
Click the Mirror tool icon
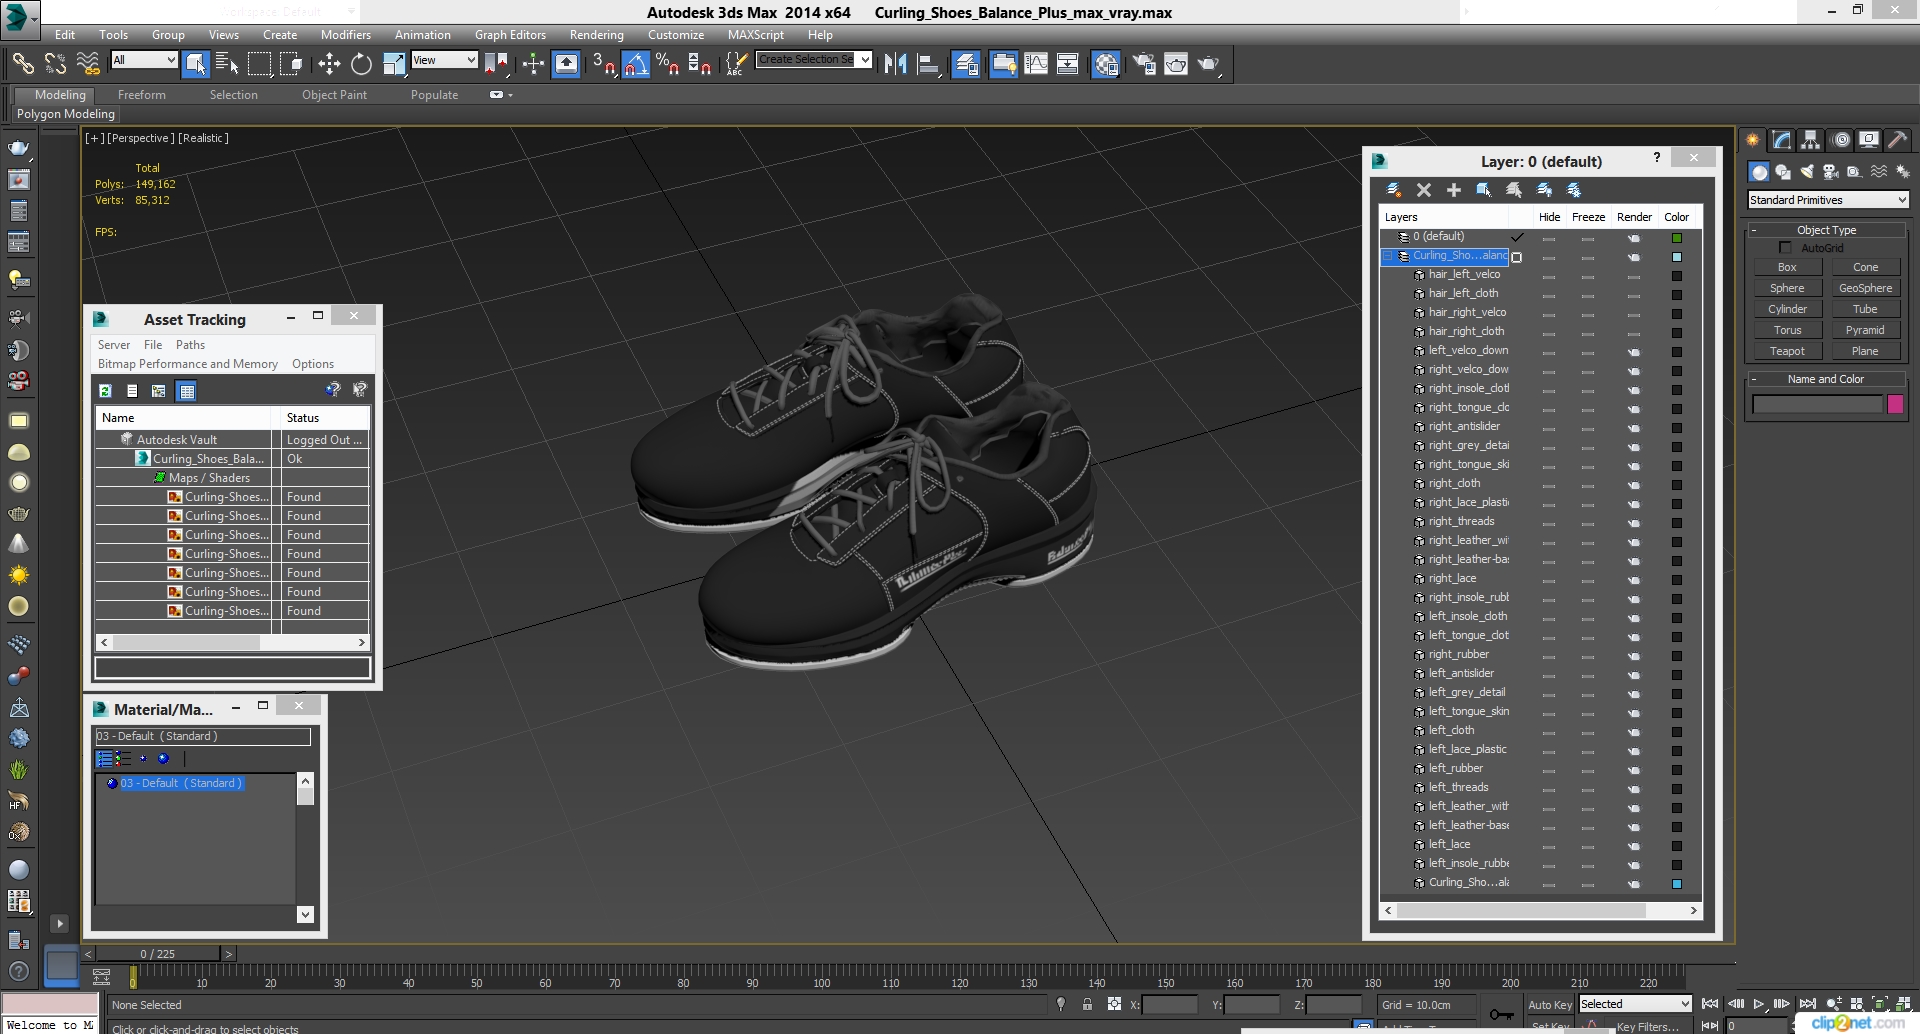[895, 64]
